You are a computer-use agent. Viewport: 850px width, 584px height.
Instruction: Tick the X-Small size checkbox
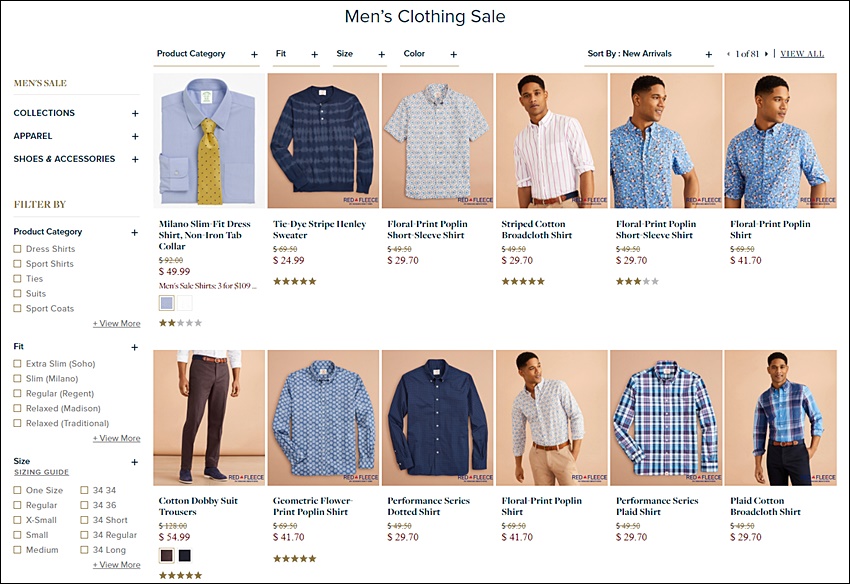(17, 520)
